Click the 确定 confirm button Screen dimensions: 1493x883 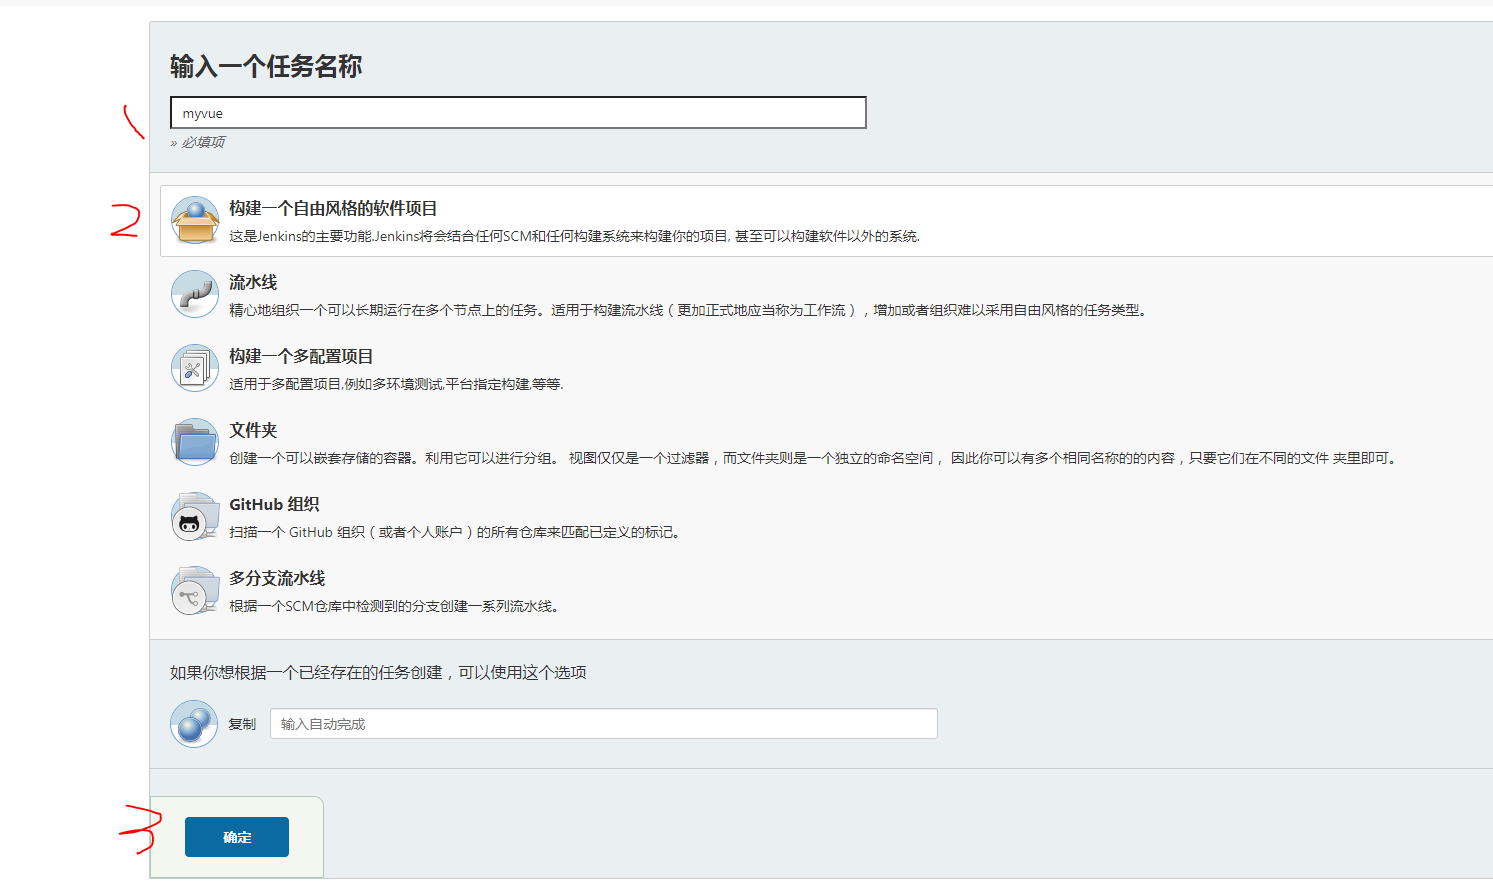coord(236,836)
